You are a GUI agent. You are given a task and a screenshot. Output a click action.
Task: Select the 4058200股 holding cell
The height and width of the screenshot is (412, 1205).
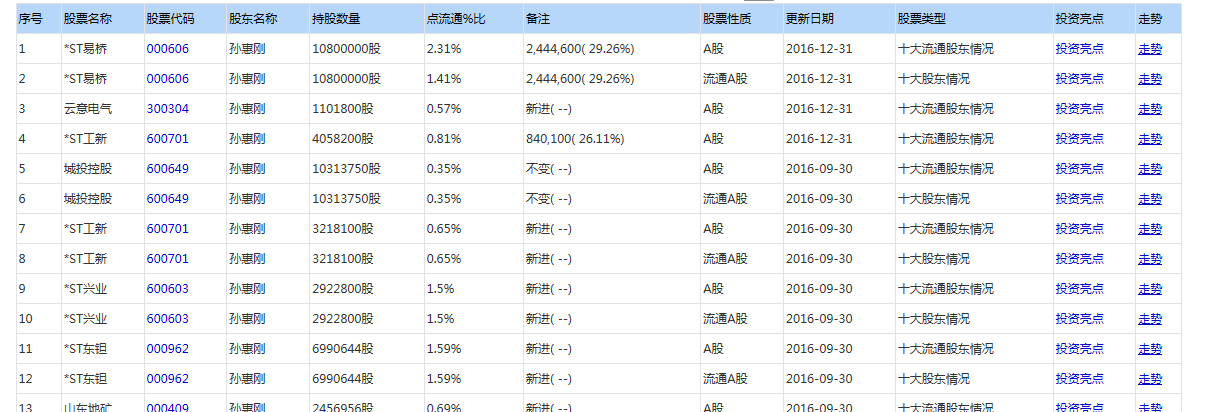tap(366, 138)
